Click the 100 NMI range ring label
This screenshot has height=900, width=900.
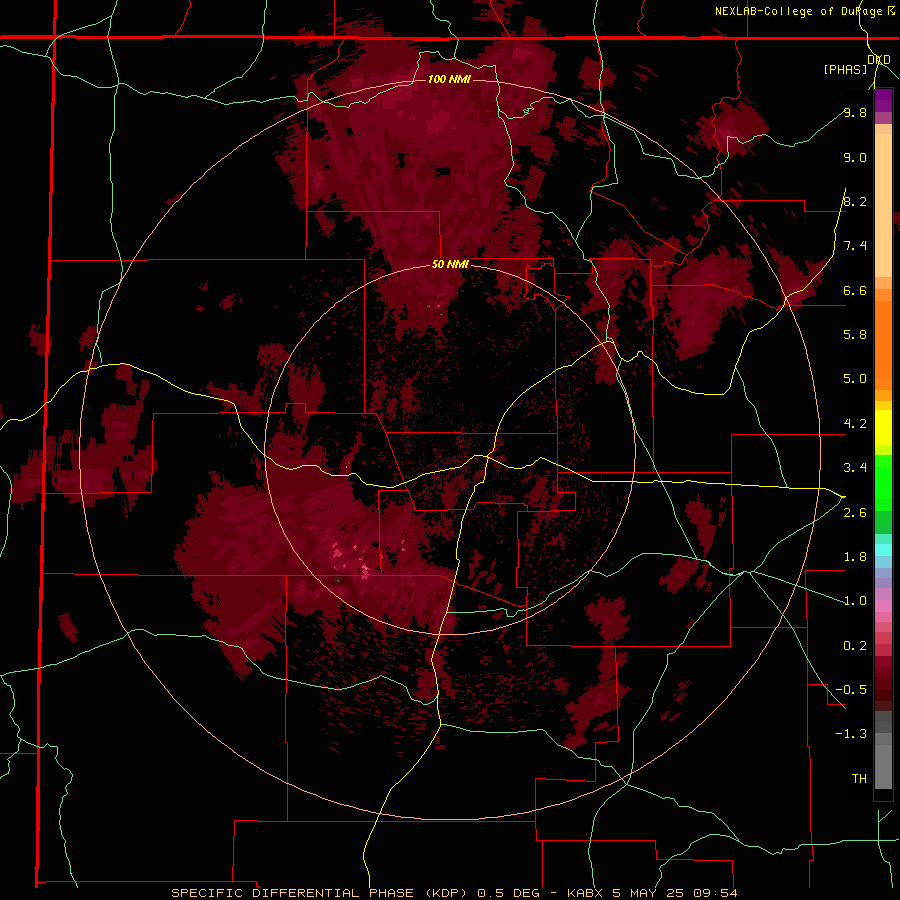pos(449,79)
